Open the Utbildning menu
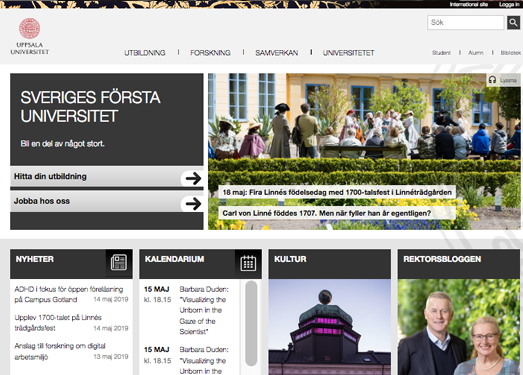The width and height of the screenshot is (523, 375). coord(145,53)
